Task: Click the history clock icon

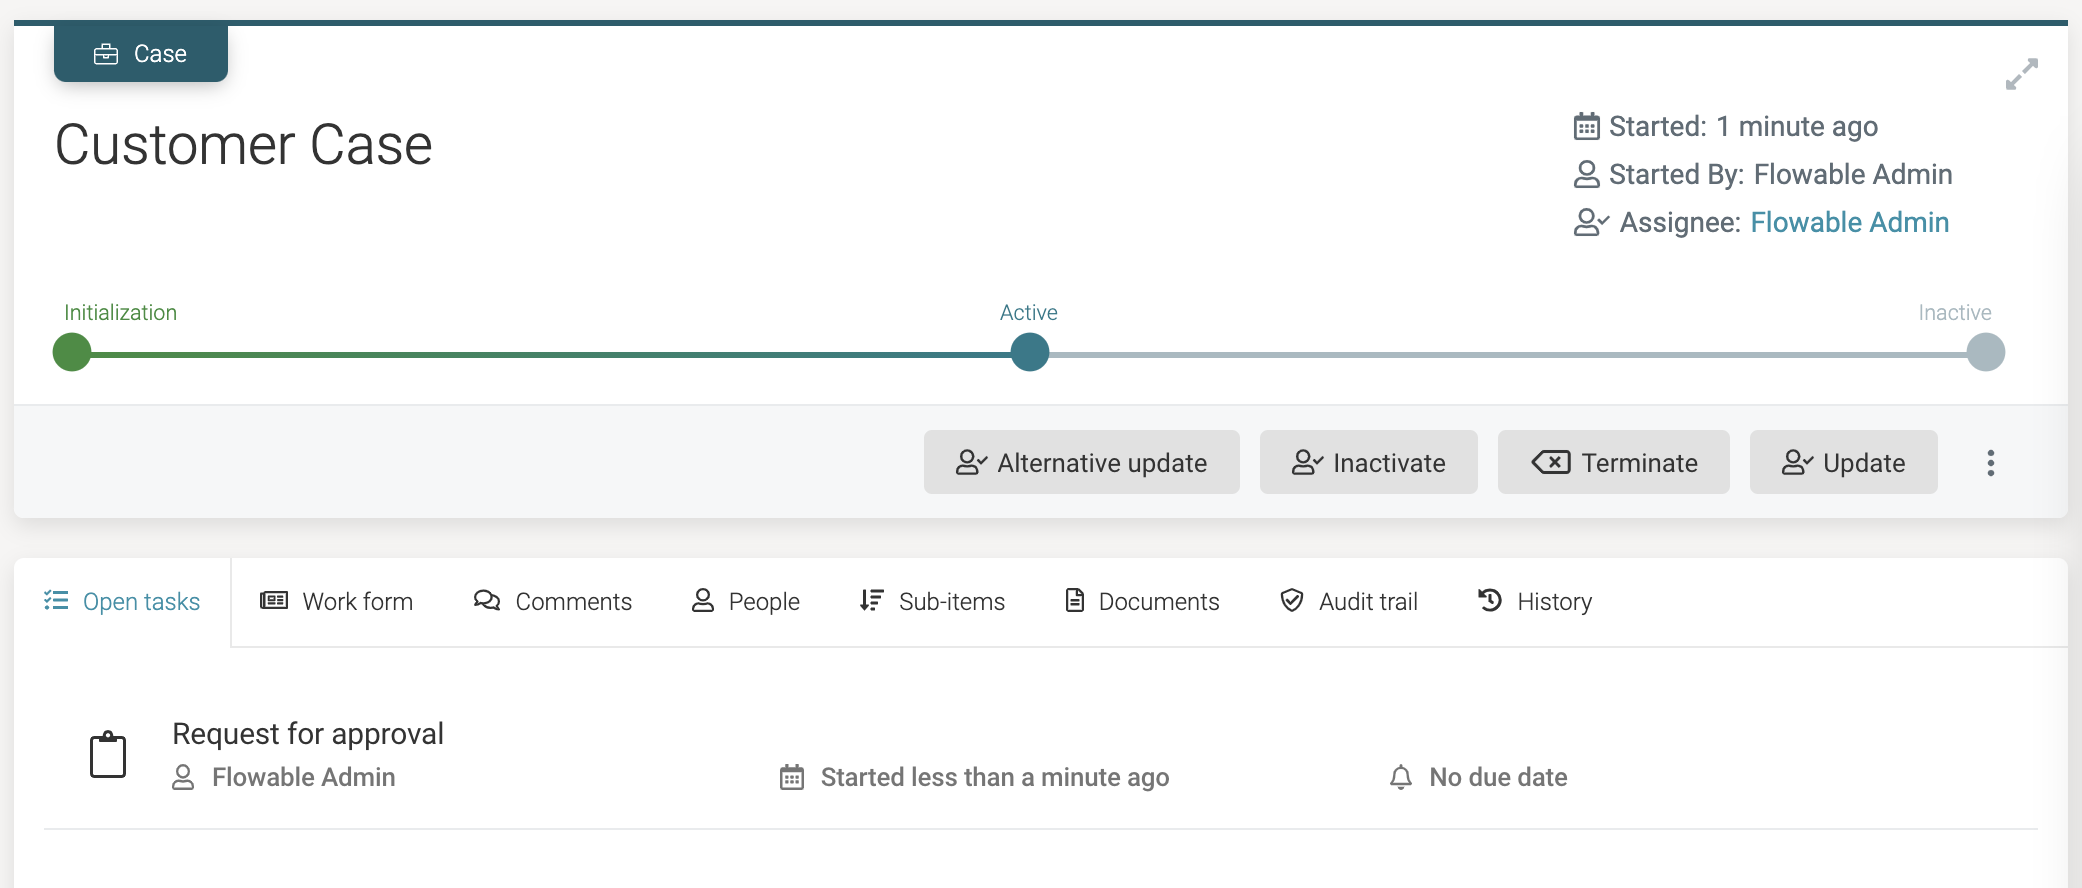Action: 1488,601
